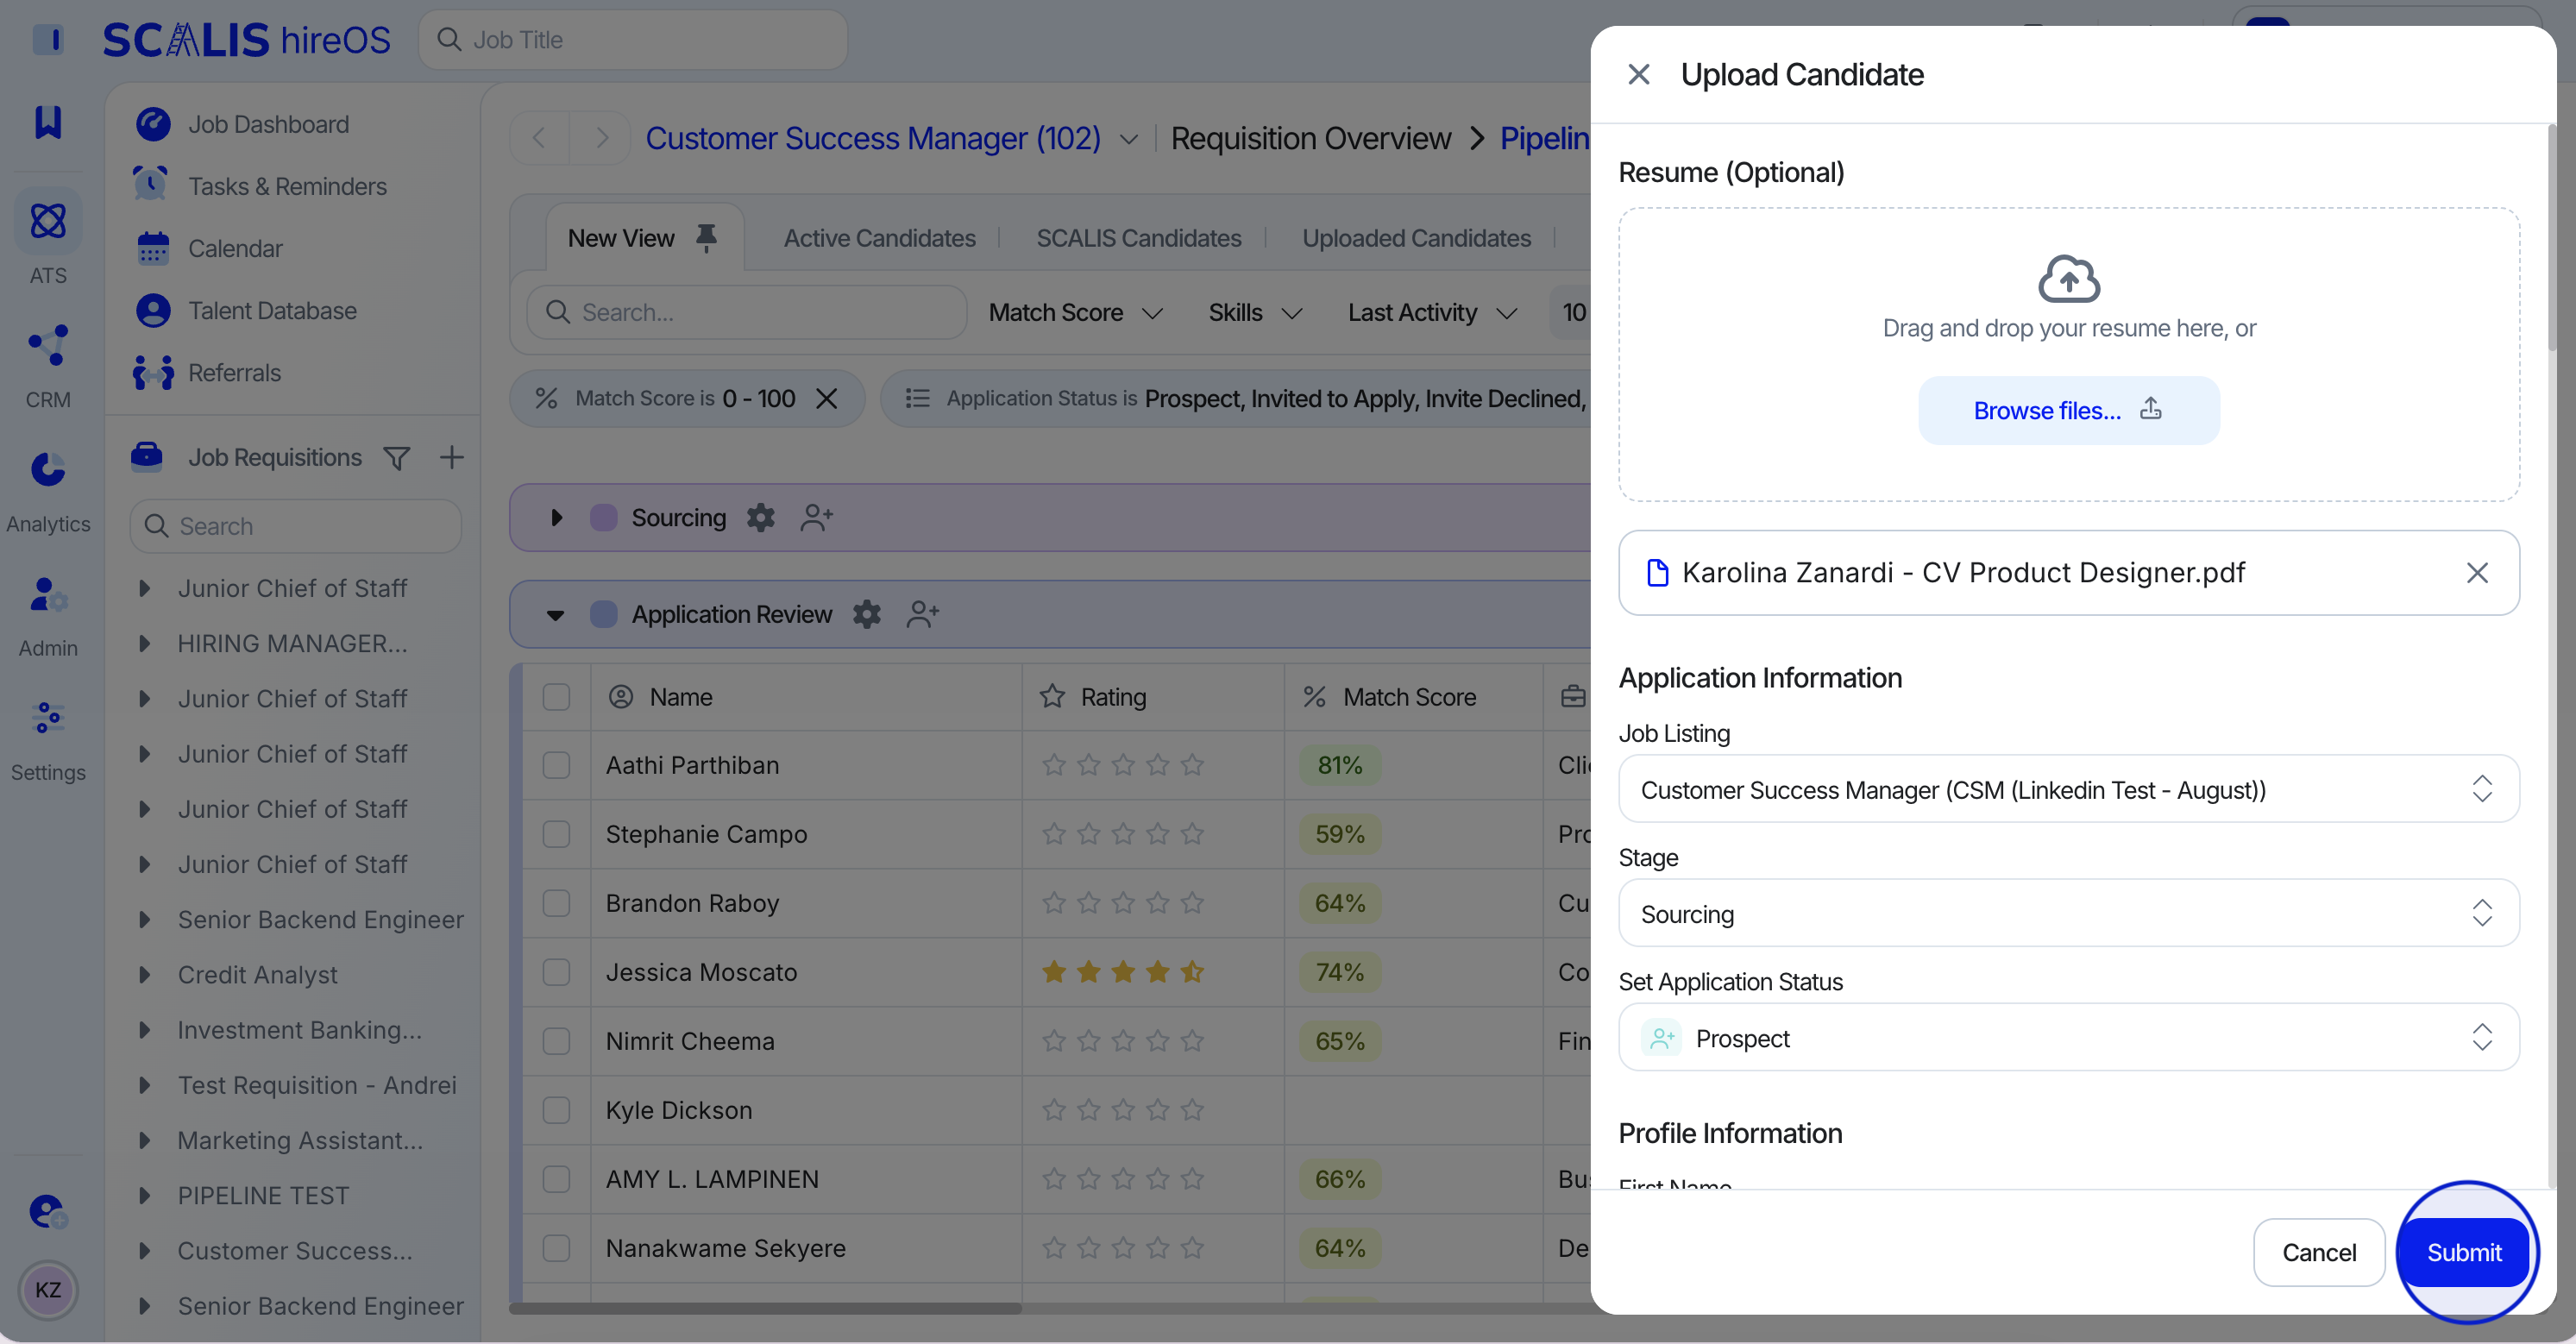Add new job requisition plus icon
2576x1344 pixels.
pyautogui.click(x=452, y=458)
